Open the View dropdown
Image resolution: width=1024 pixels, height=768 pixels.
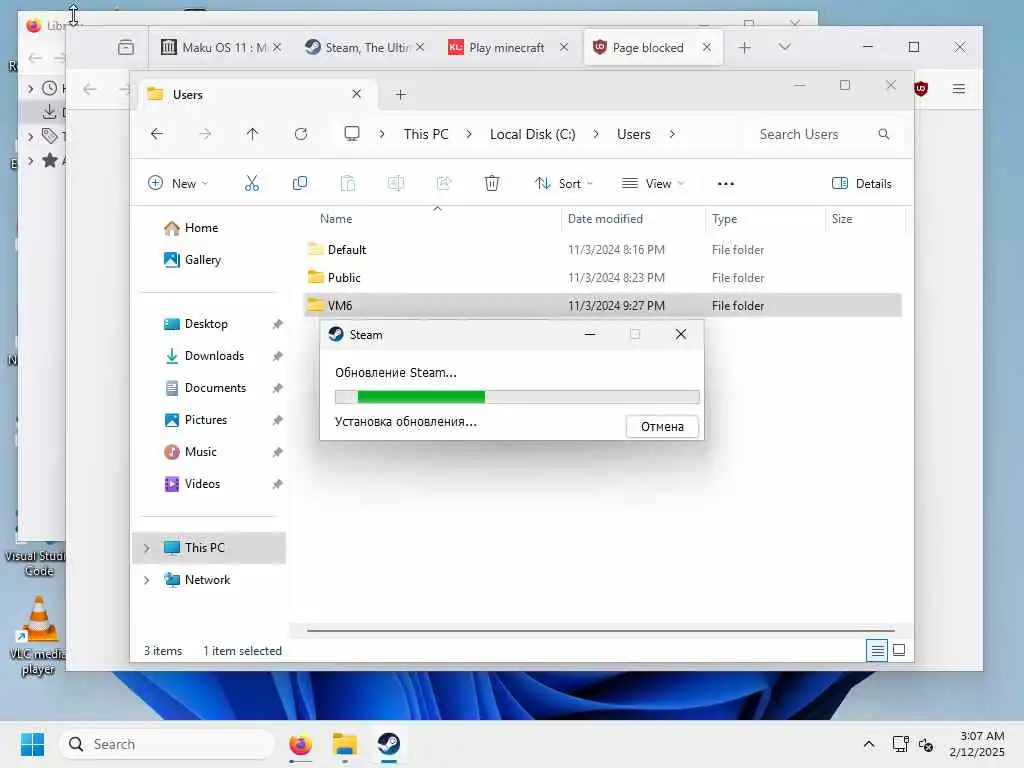click(652, 184)
